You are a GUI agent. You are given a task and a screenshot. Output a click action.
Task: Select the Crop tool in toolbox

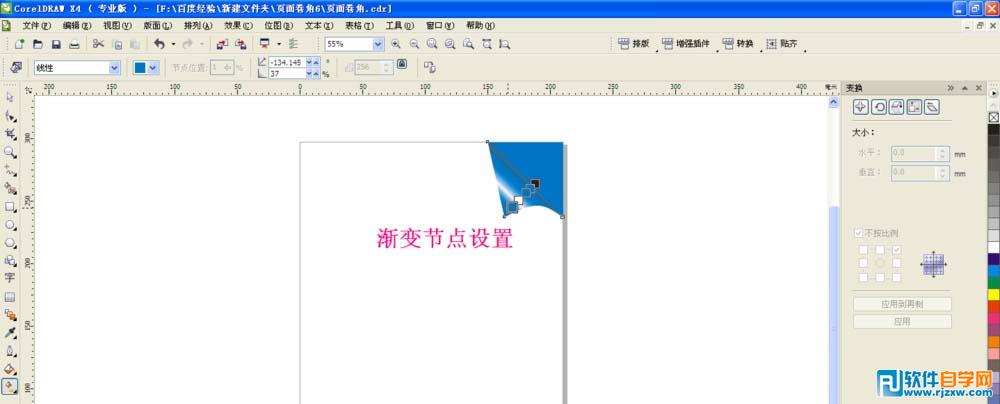(10, 134)
